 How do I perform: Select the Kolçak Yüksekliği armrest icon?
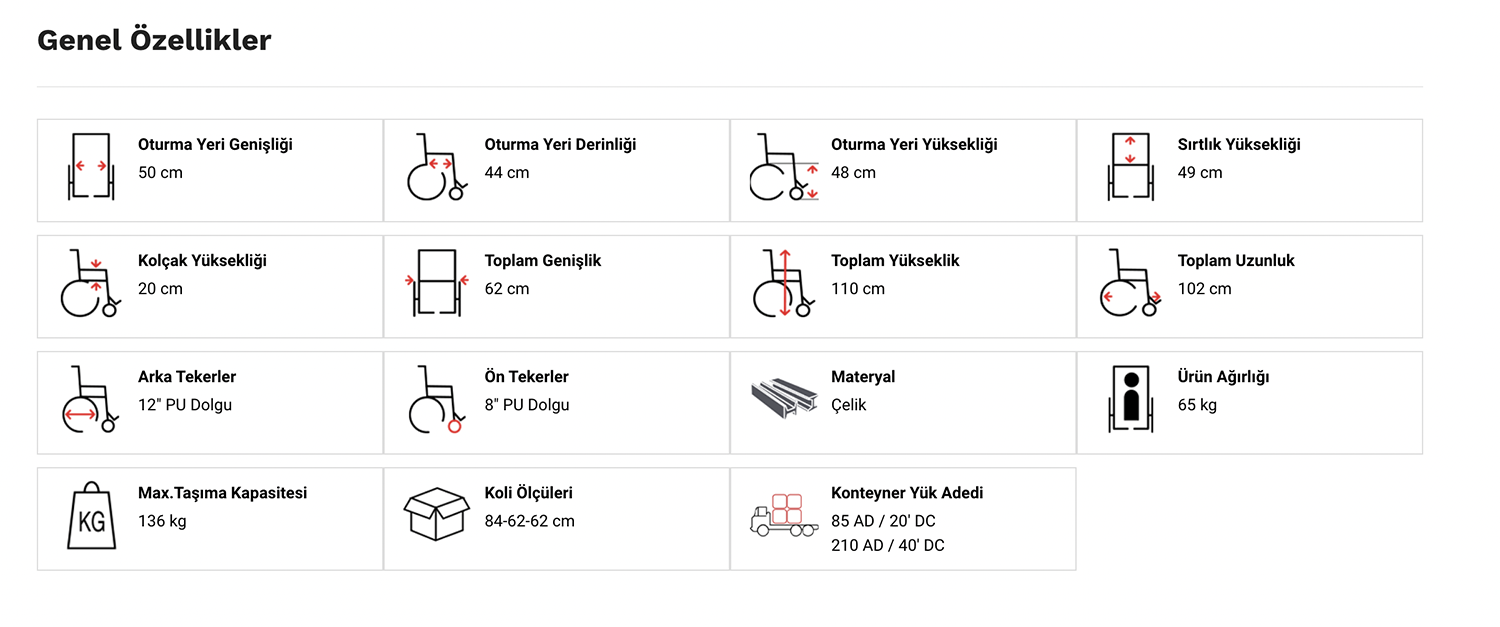(91, 284)
